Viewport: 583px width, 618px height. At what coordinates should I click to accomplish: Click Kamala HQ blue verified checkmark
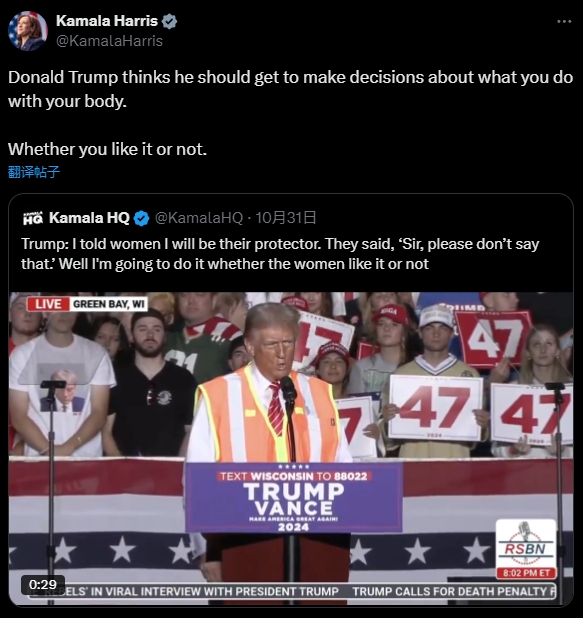click(142, 218)
